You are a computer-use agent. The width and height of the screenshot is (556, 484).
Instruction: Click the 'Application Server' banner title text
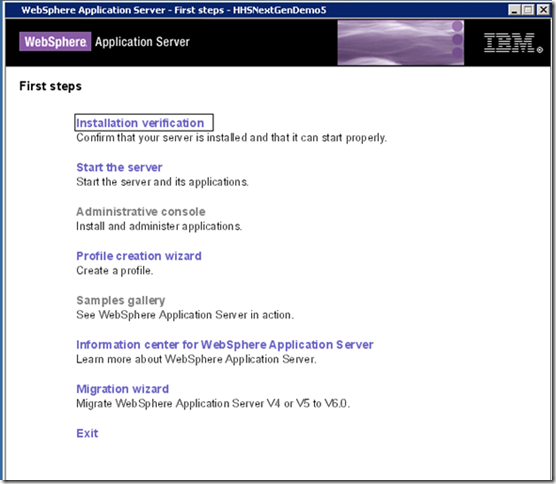point(142,42)
